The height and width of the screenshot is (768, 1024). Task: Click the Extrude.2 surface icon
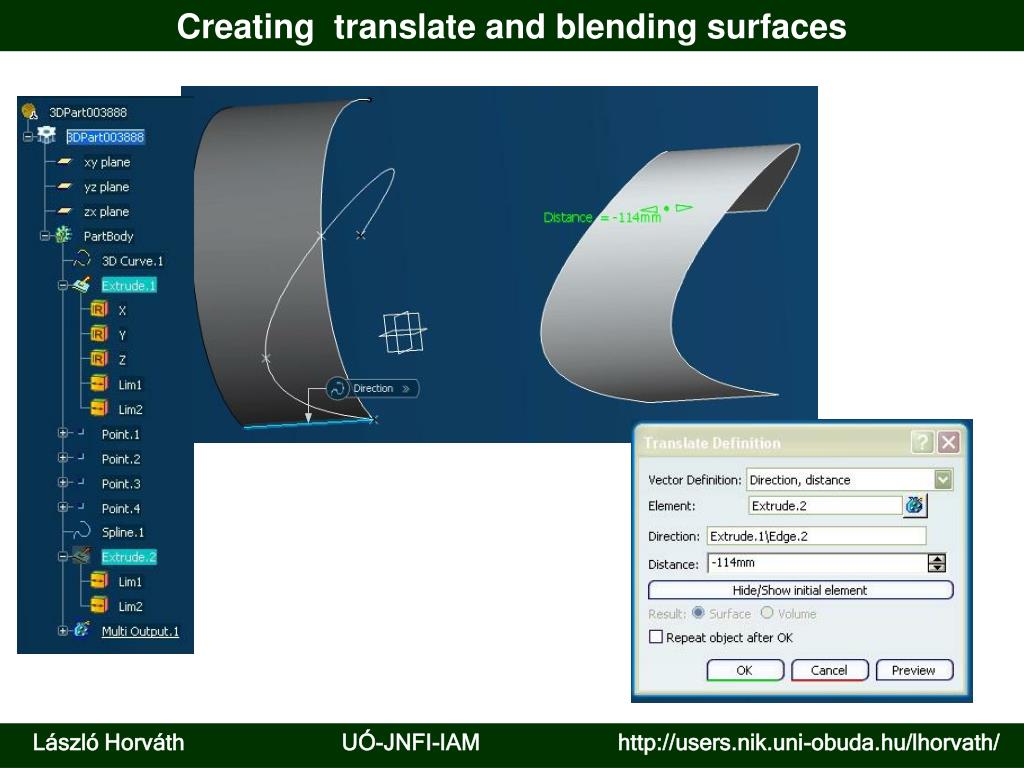82,556
